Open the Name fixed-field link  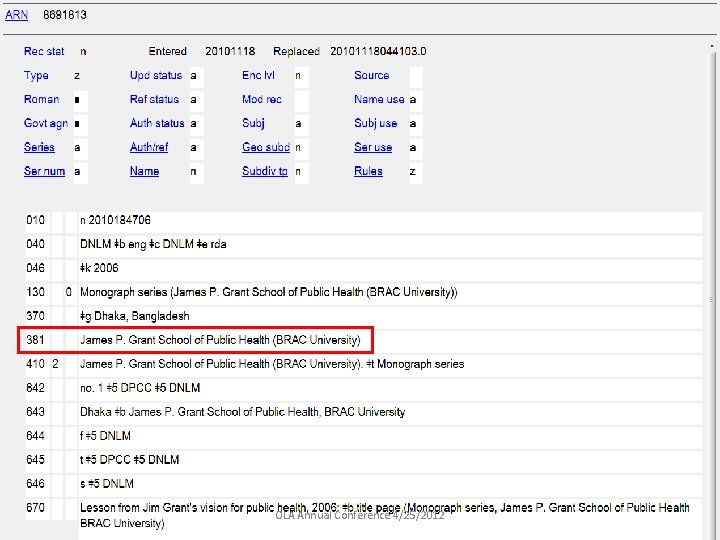144,171
